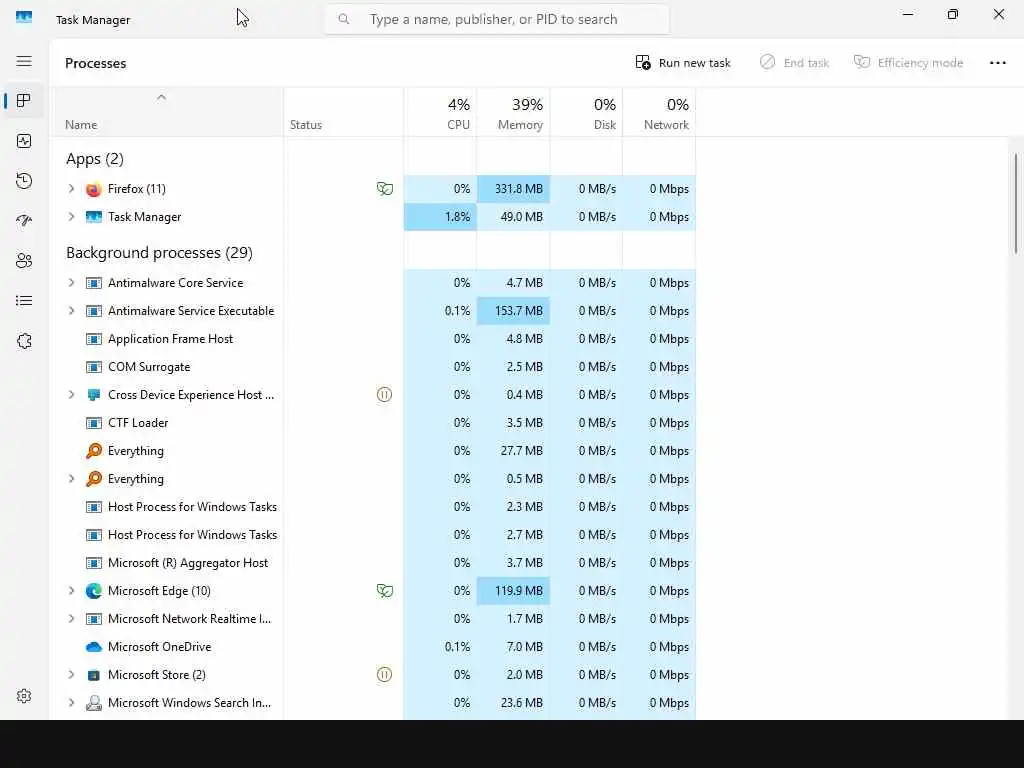Expand the Microsoft Windows Search group

pos(71,703)
